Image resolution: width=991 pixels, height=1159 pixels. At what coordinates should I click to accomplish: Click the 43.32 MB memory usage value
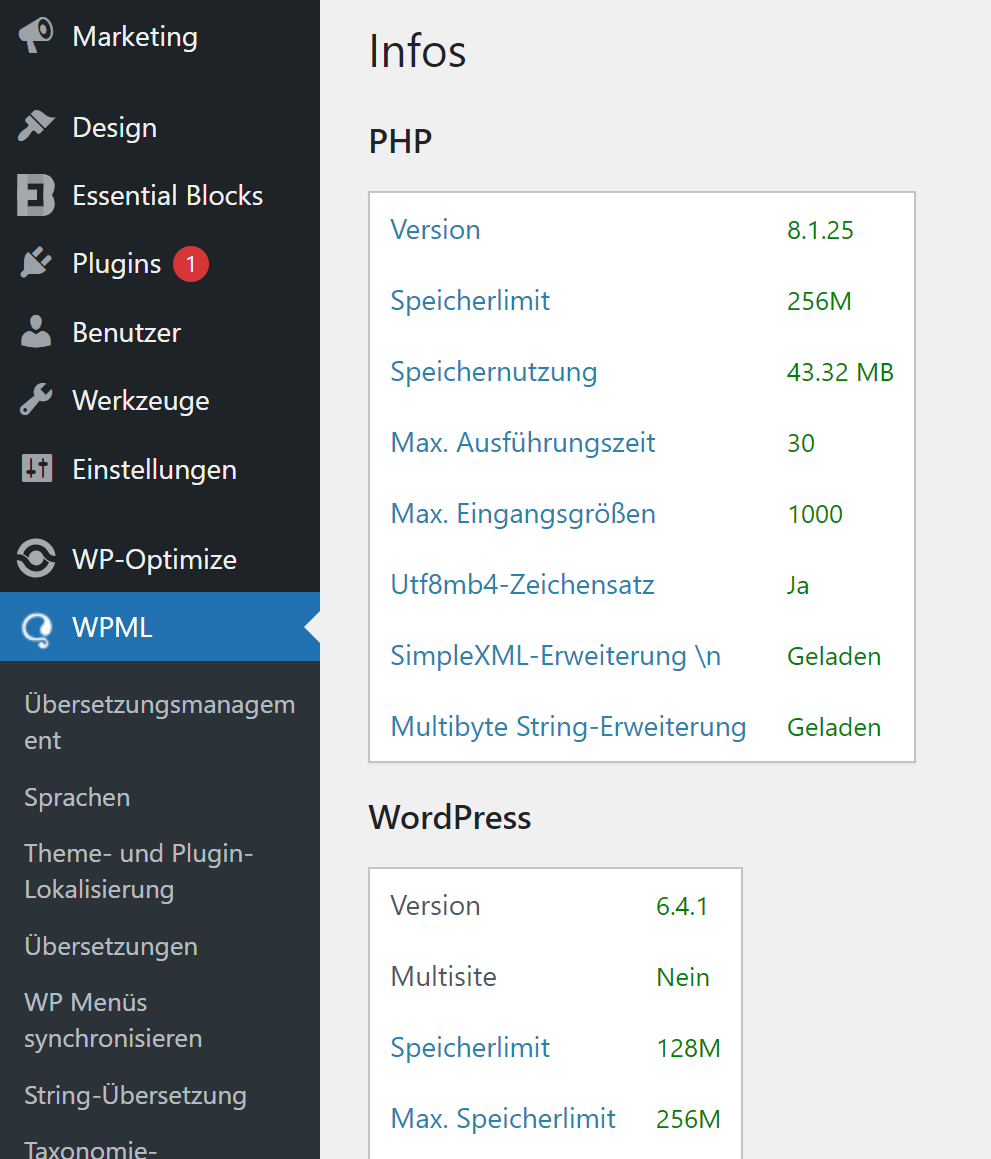[x=840, y=373]
